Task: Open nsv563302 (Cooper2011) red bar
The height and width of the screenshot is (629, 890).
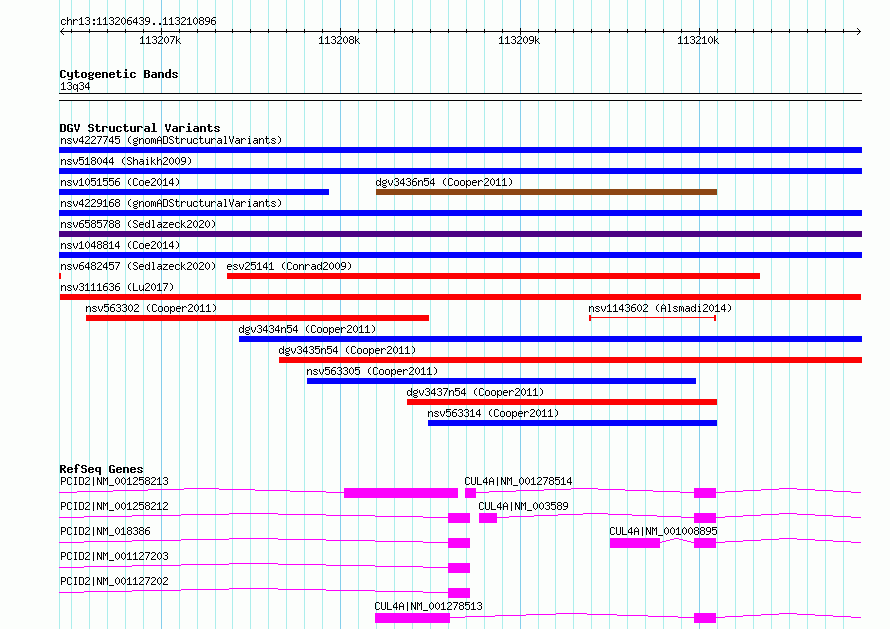Action: 257,318
